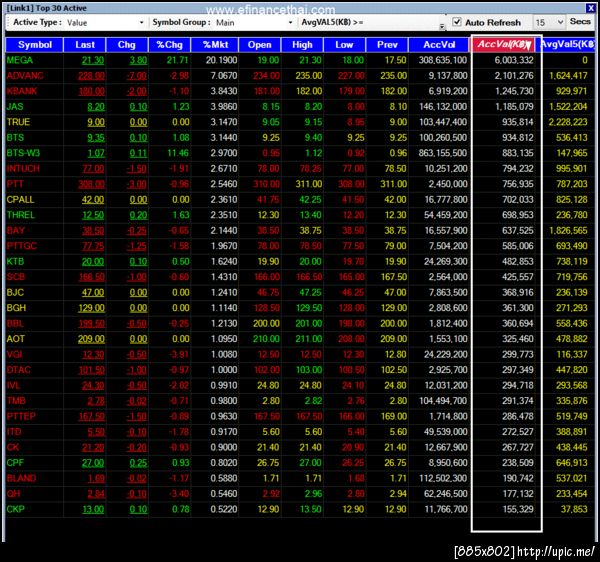Select the BLAND symbol
Image resolution: width=600 pixels, height=562 pixels.
click(21, 479)
